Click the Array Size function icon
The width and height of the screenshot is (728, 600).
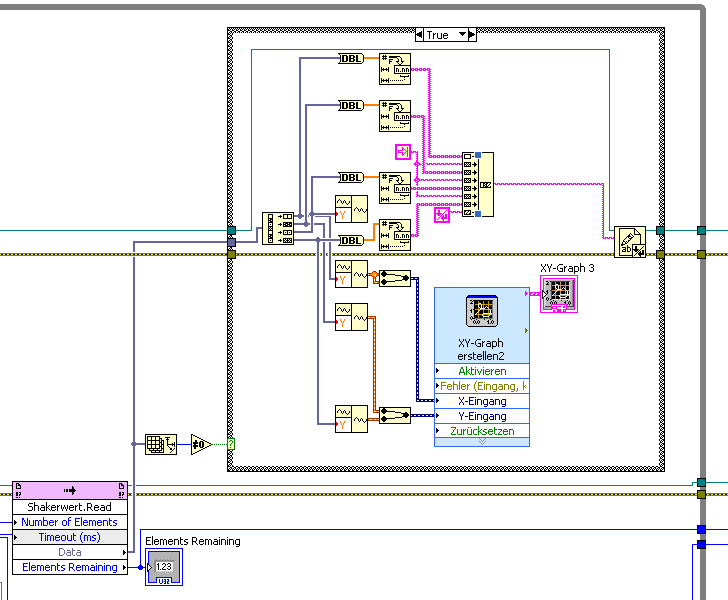point(161,444)
